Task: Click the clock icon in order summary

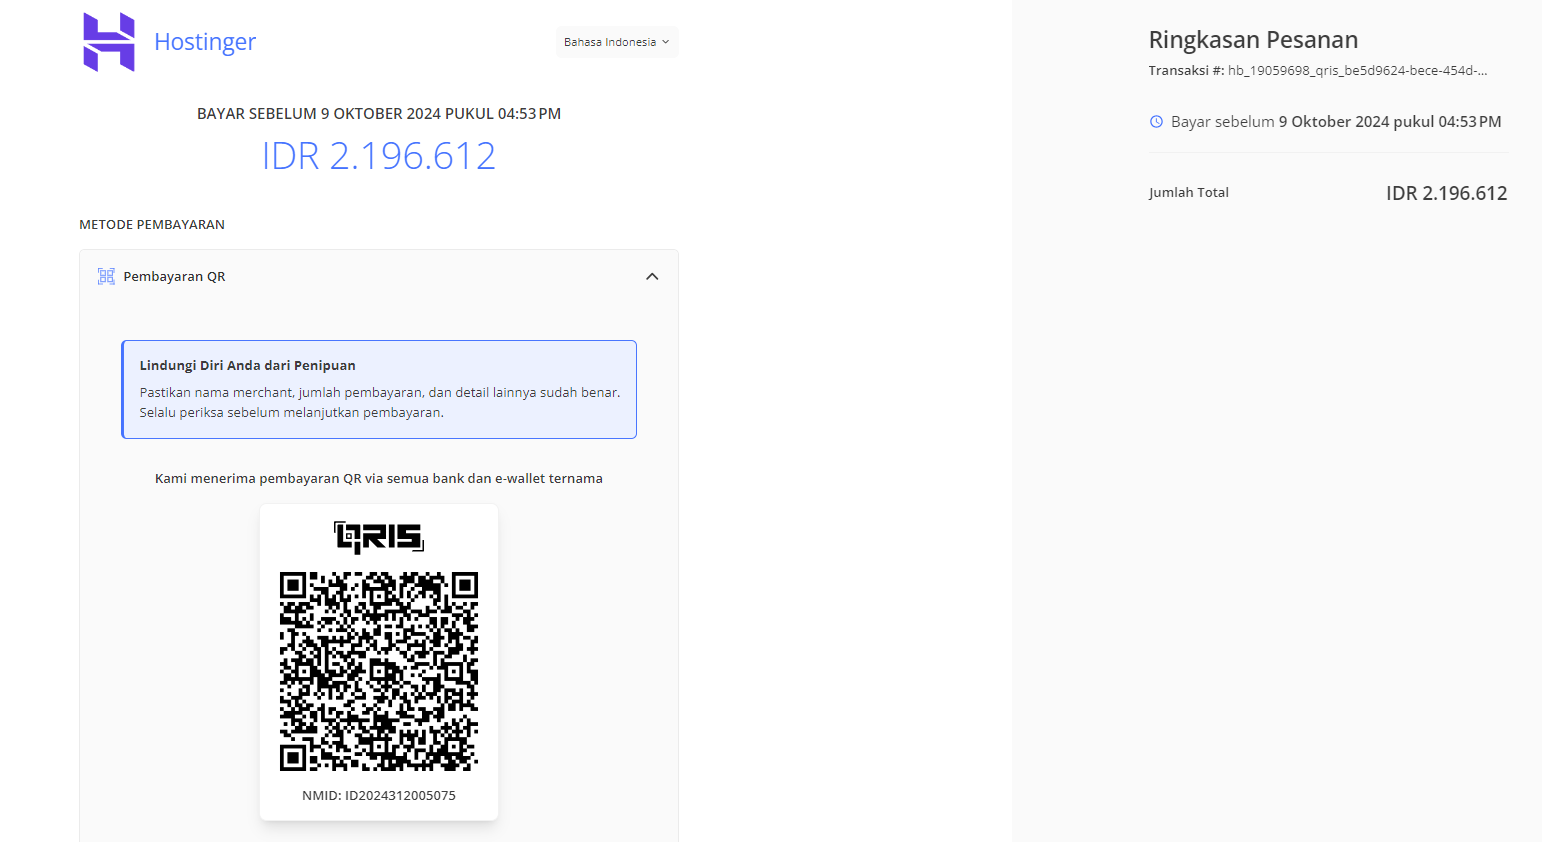Action: click(1156, 122)
